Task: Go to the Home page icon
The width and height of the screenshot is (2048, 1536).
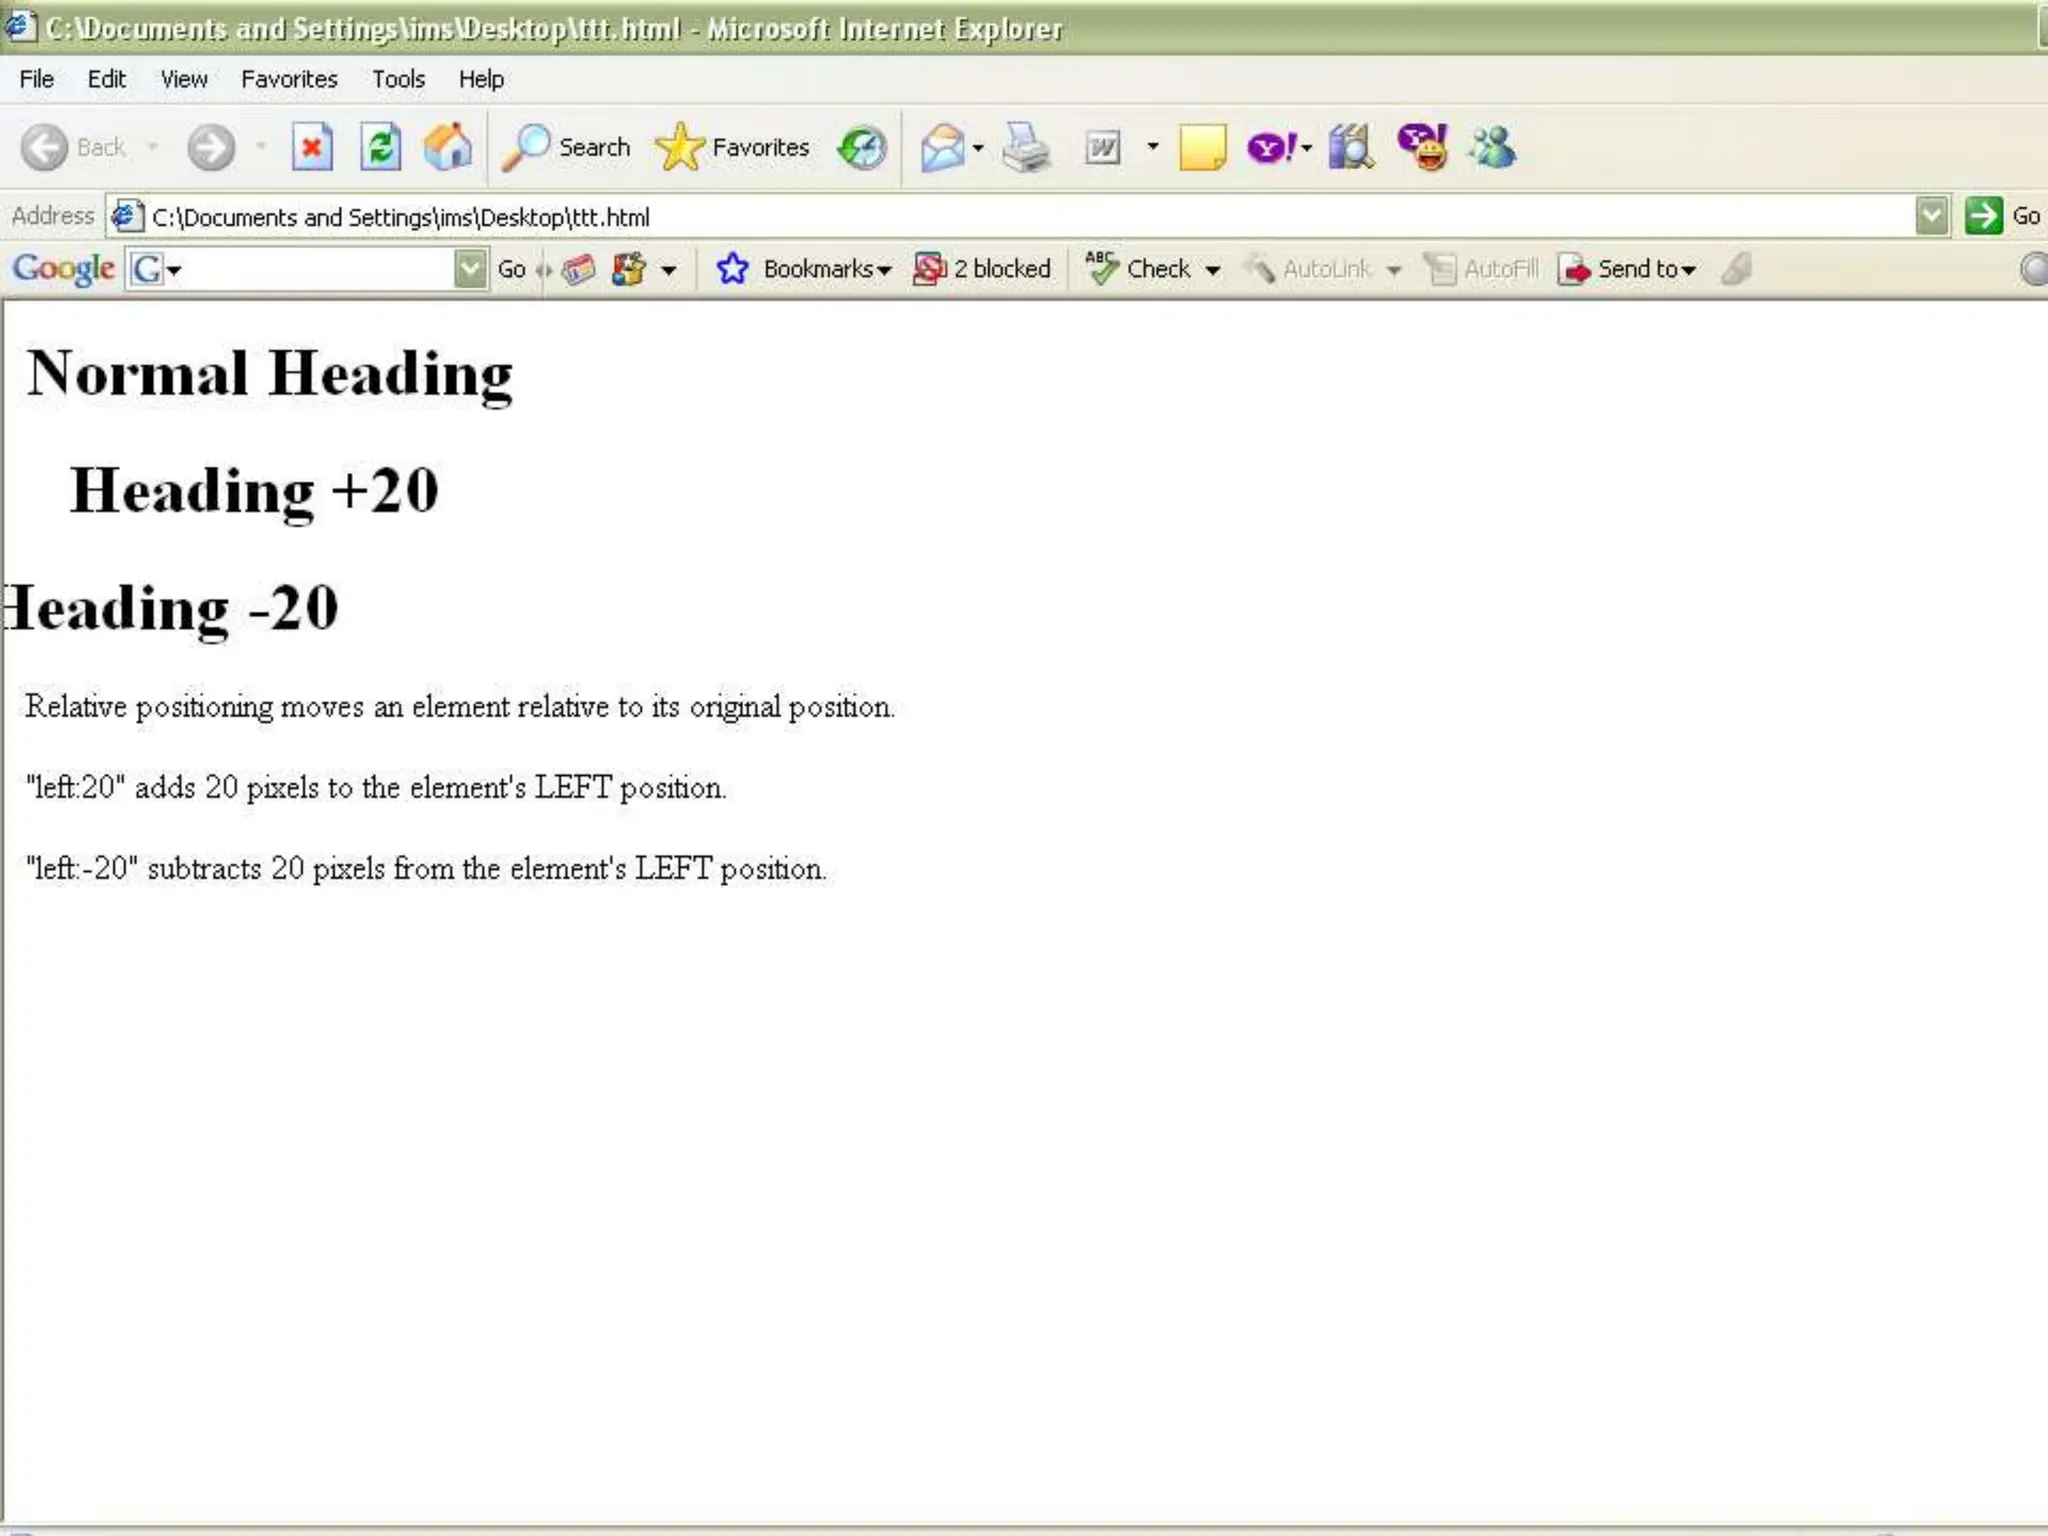Action: click(447, 148)
